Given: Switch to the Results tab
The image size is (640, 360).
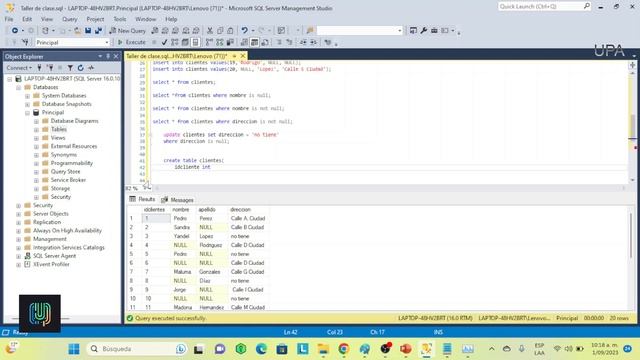Looking at the screenshot, I should point(142,199).
